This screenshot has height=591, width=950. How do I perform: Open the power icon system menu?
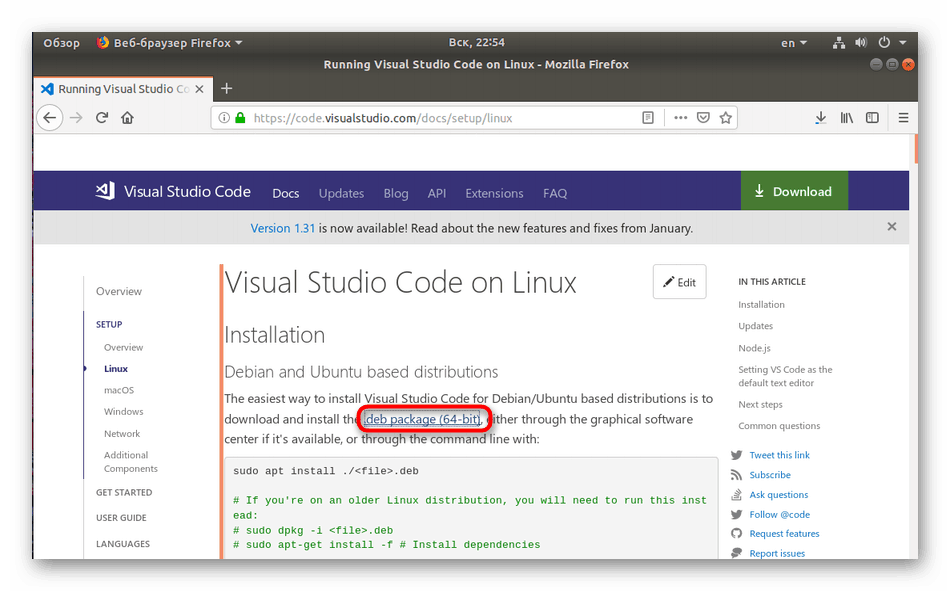point(884,42)
